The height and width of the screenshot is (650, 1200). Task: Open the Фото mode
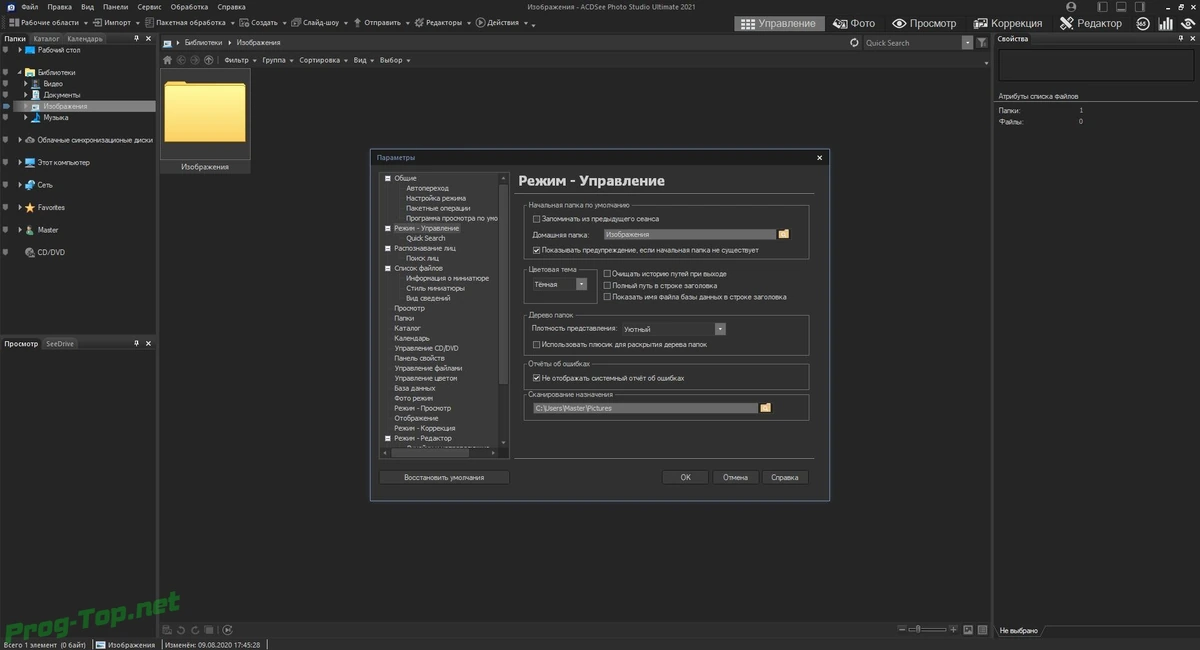(x=853, y=23)
